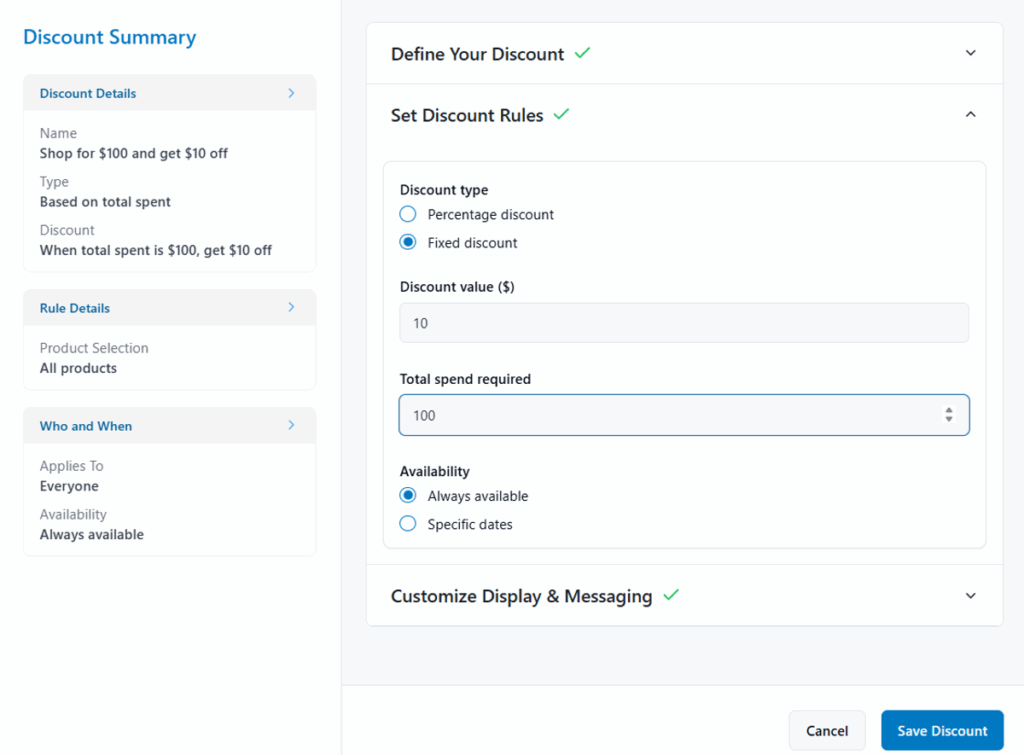
Task: Click green checkmark beside Define Your Discount
Action: tap(582, 53)
